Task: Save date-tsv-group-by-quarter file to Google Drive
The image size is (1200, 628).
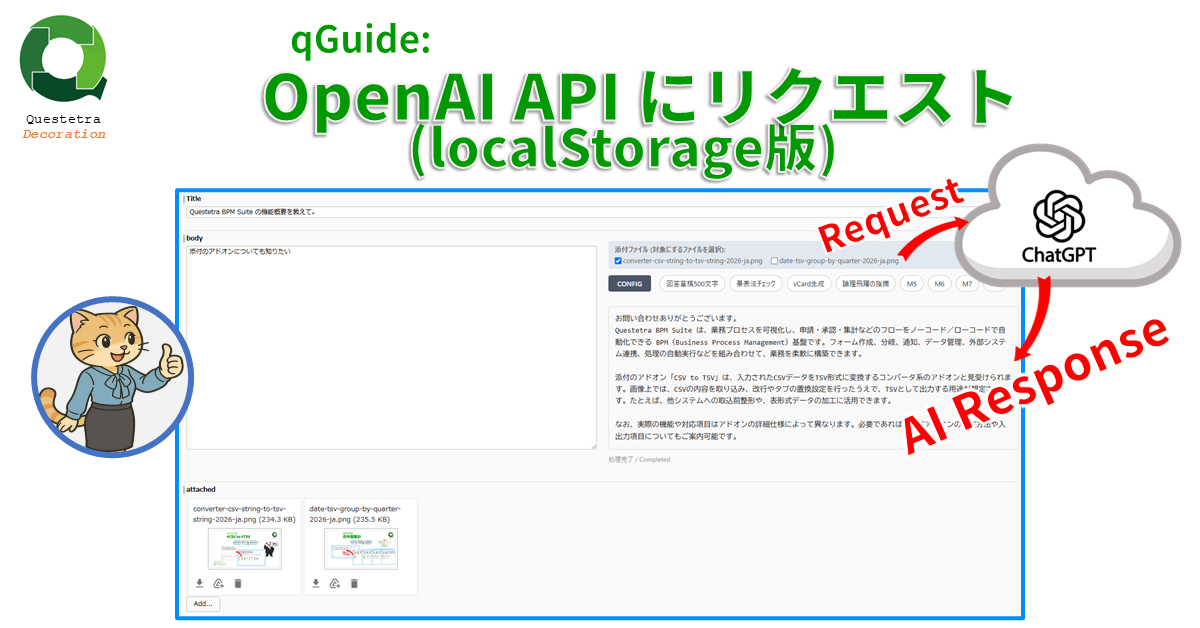Action: coord(334,583)
